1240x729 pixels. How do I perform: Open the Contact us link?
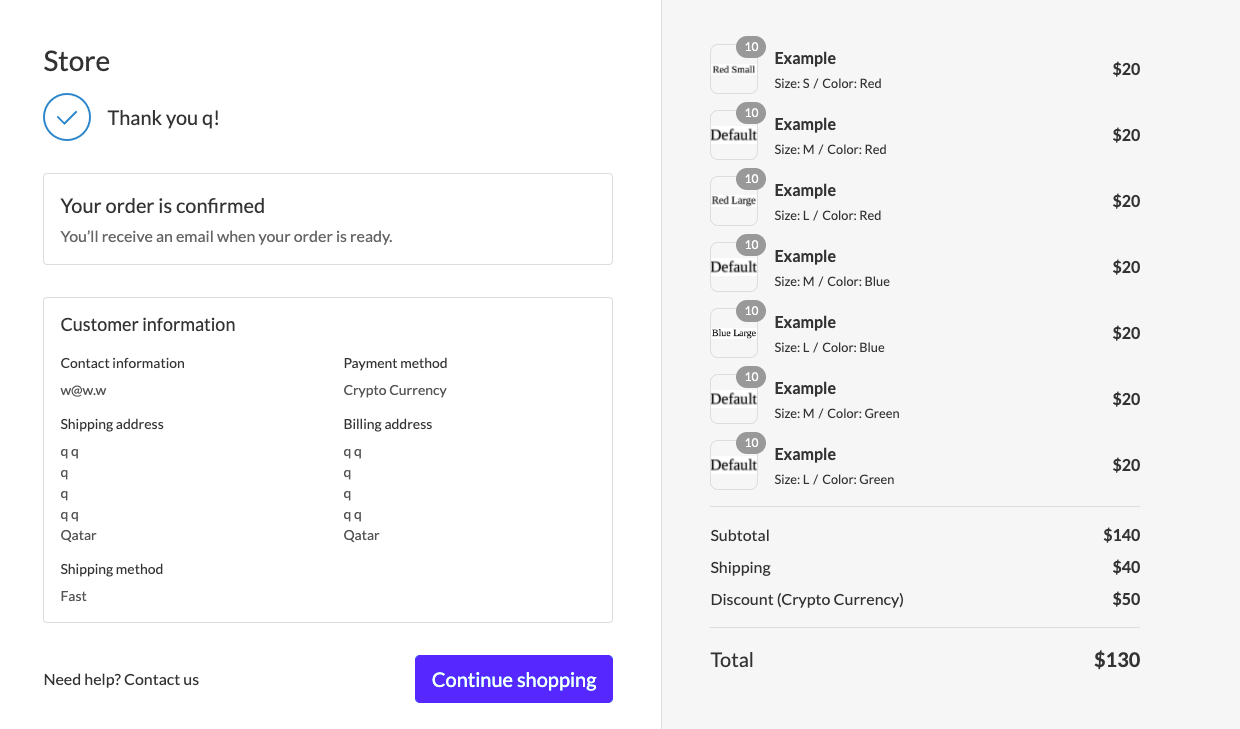pos(161,679)
